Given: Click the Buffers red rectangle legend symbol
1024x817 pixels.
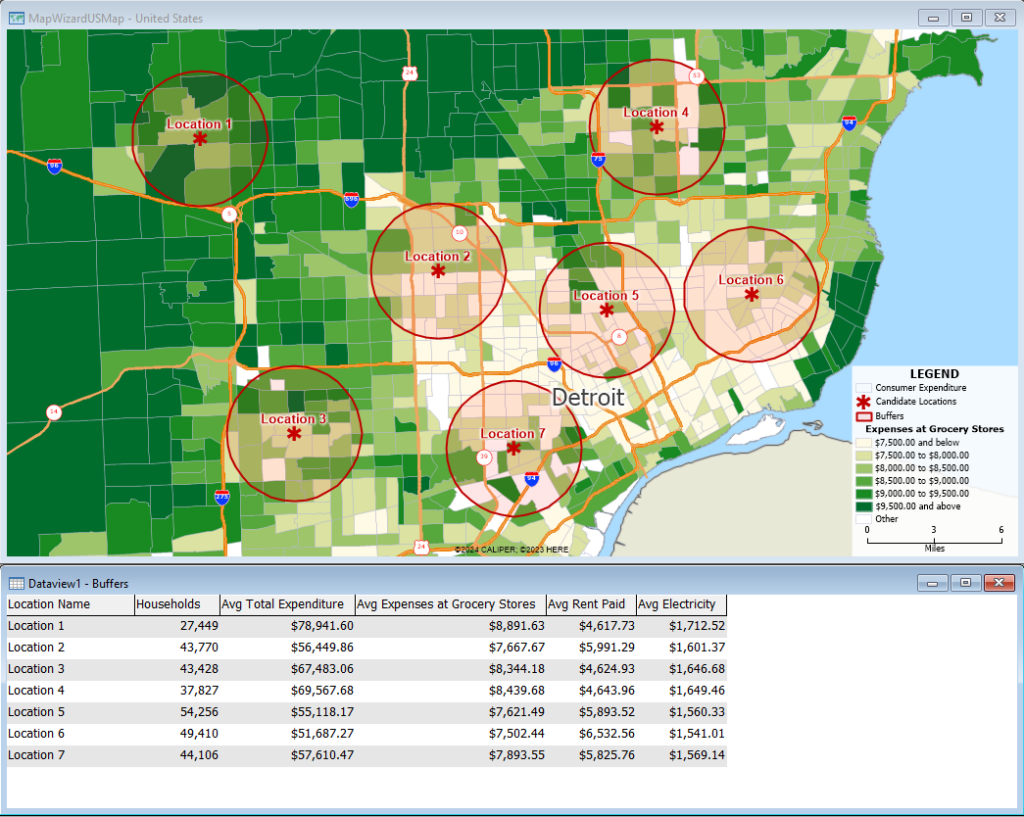Looking at the screenshot, I should (866, 415).
